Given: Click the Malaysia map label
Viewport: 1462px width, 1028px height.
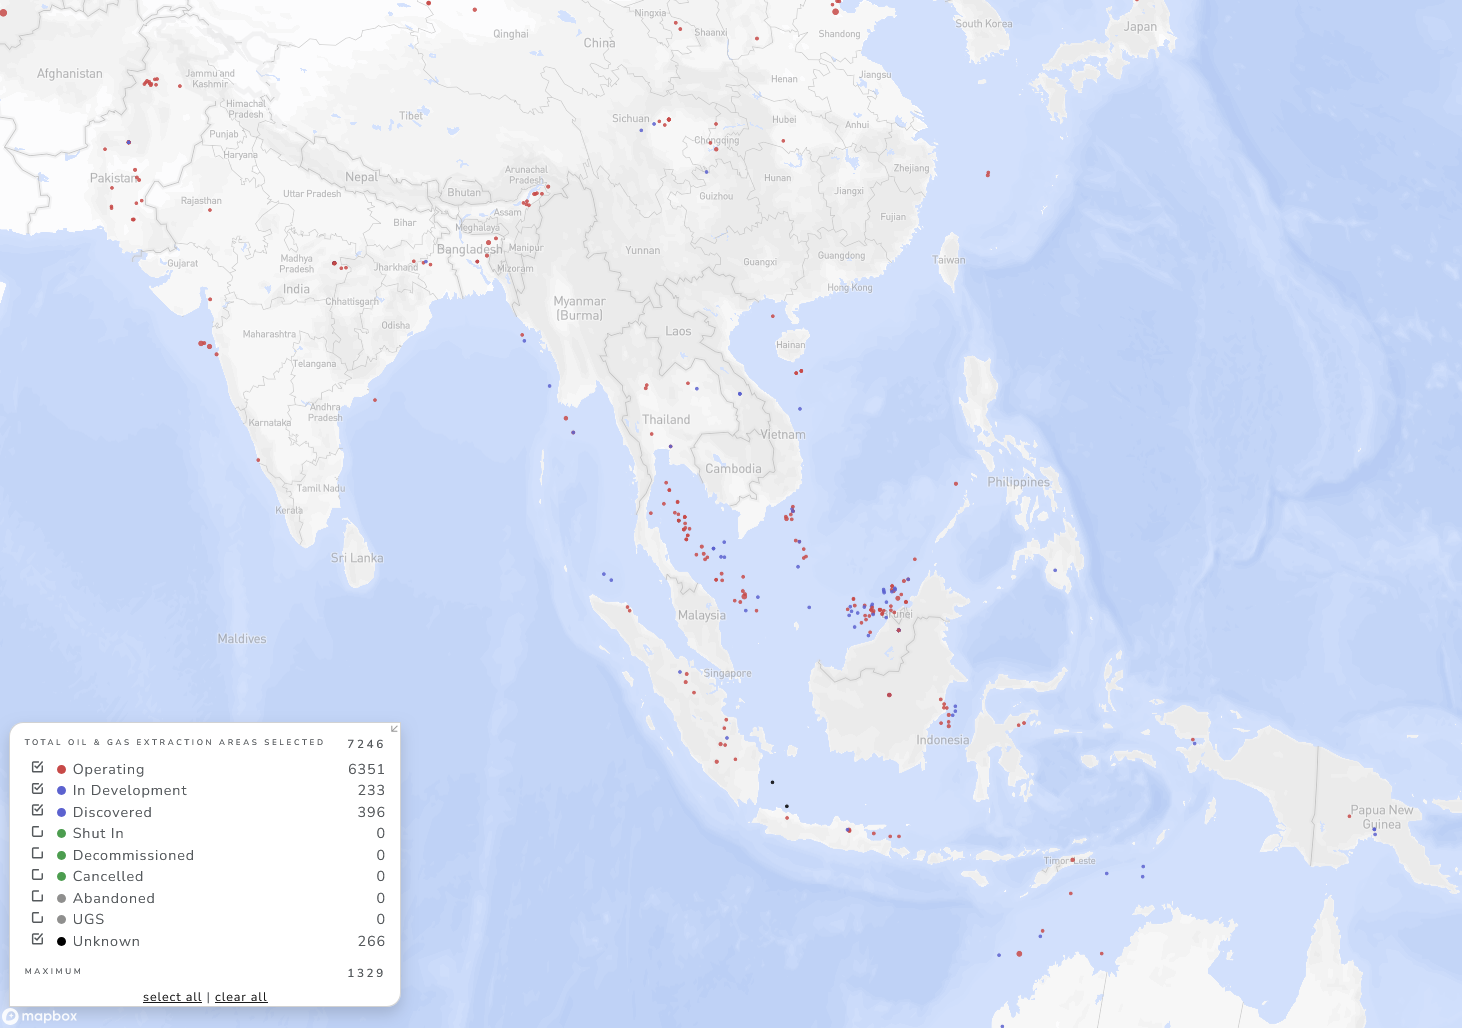Looking at the screenshot, I should (702, 616).
